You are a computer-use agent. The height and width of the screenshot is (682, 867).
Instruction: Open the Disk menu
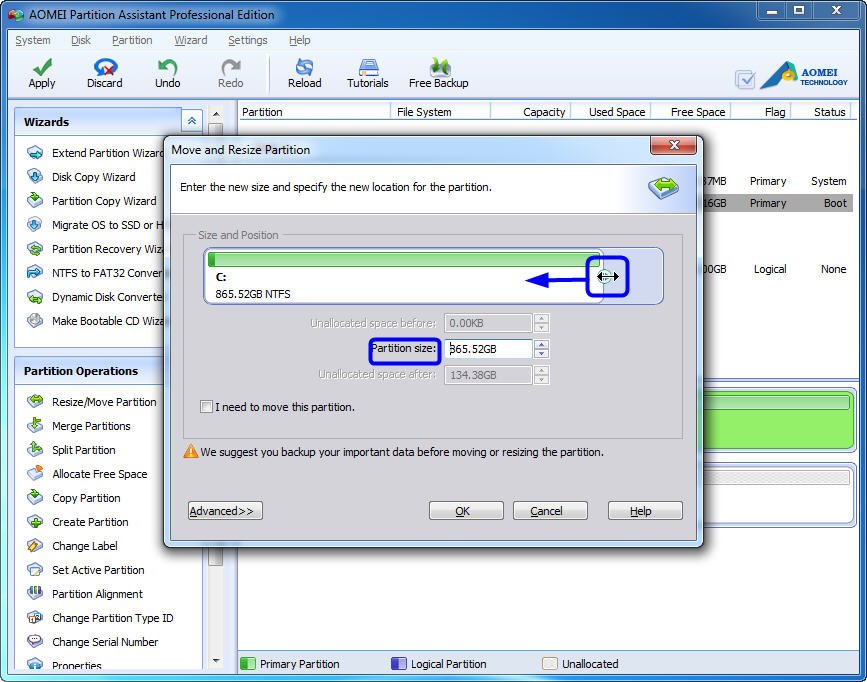coord(81,40)
